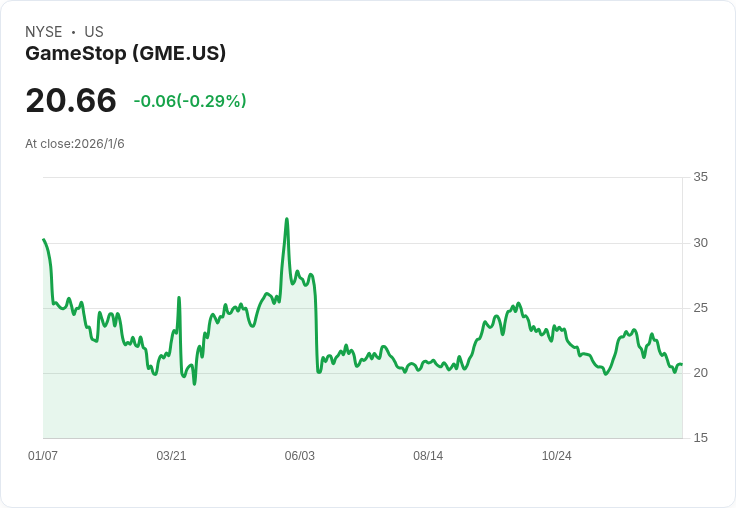This screenshot has width=736, height=508.
Task: Click the highest peak of the price line
Action: pos(287,219)
